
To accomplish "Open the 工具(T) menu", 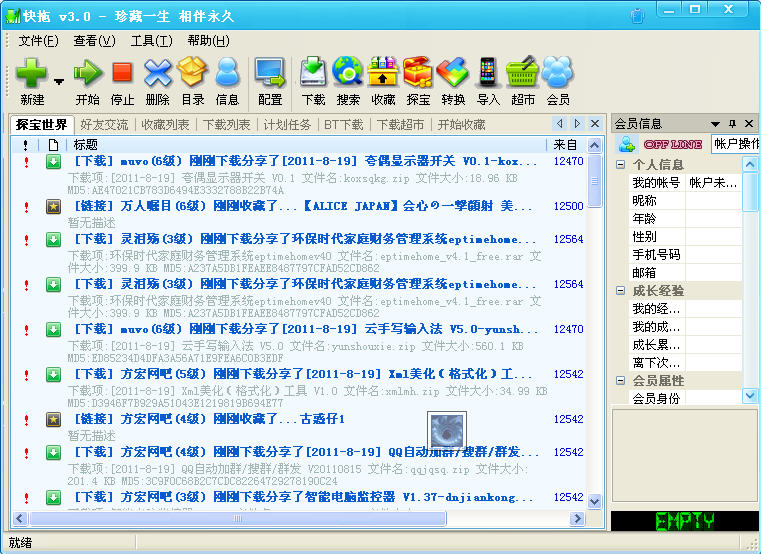I will [x=150, y=41].
